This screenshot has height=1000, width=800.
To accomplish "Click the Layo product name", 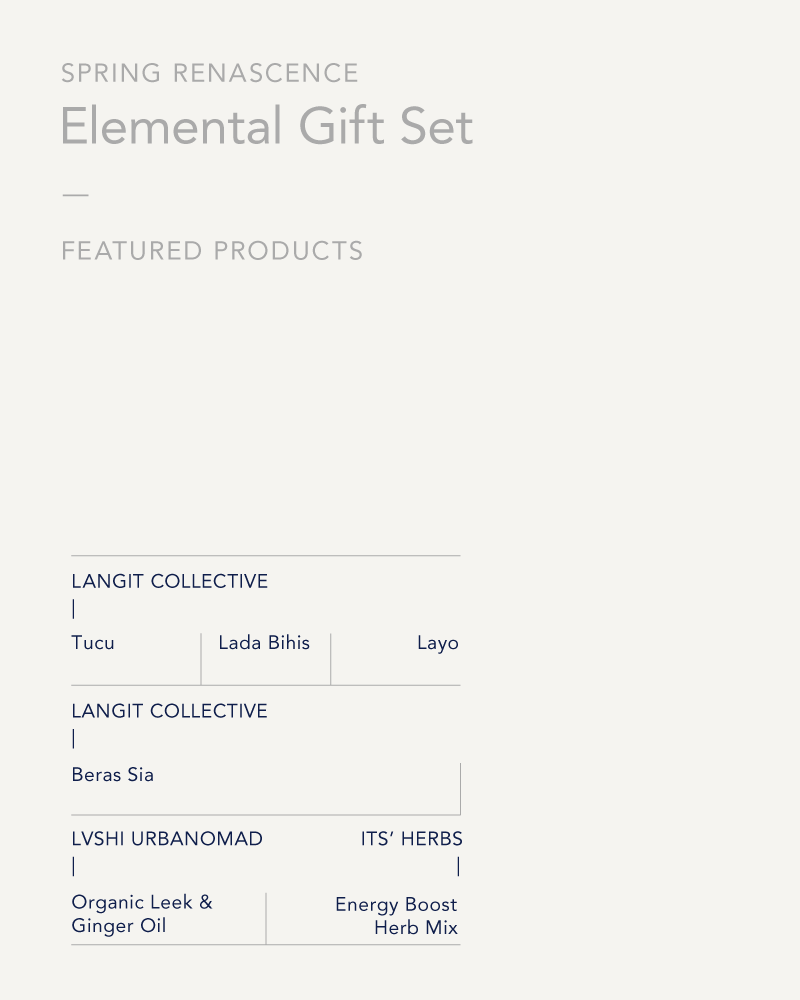I will (x=438, y=643).
